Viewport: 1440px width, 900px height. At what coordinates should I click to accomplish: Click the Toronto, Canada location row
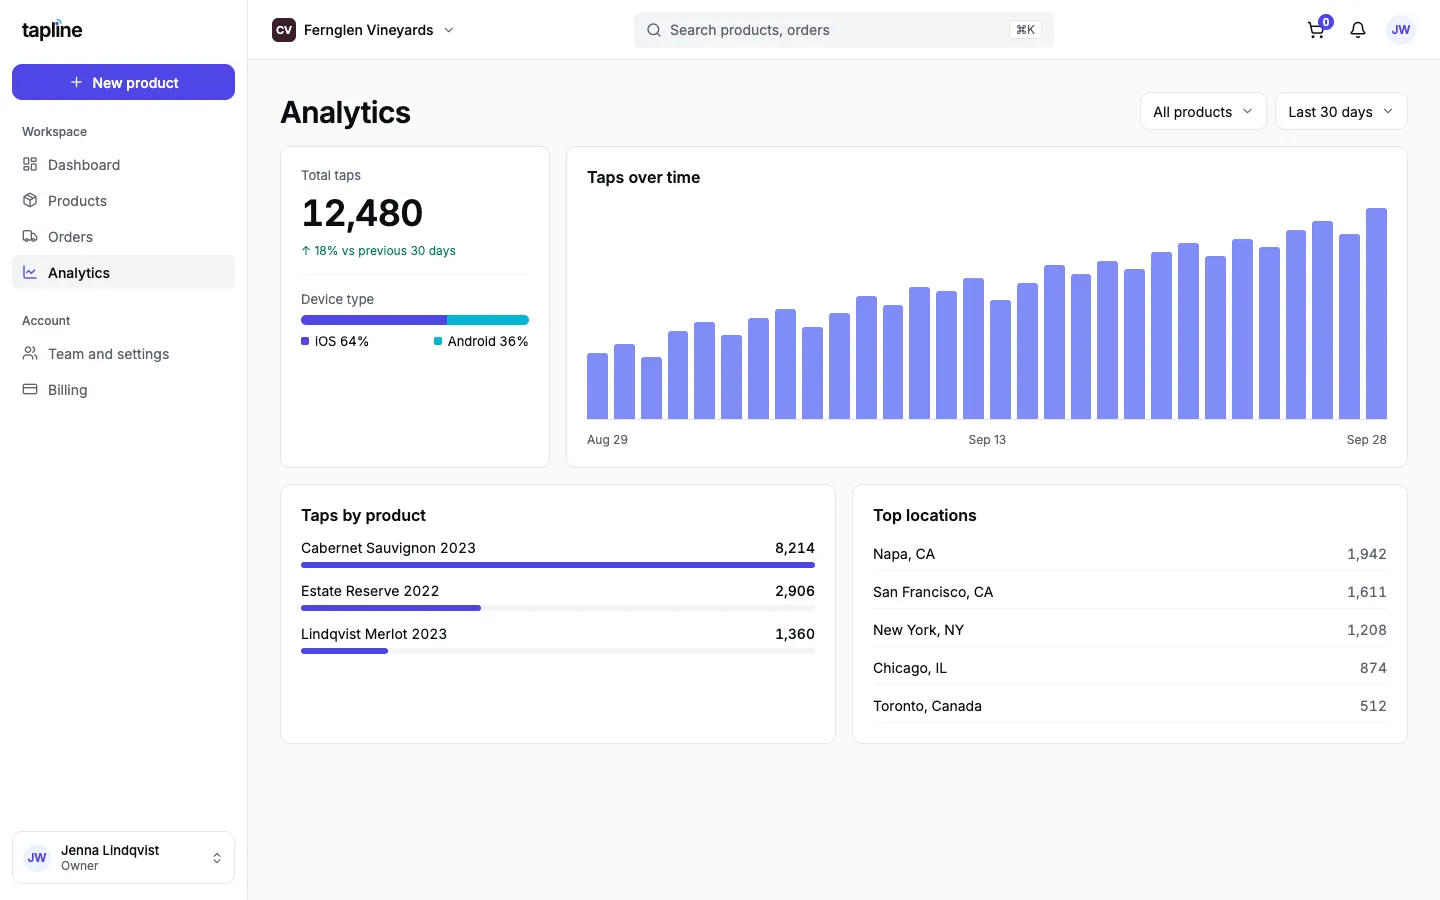[x=1130, y=706]
